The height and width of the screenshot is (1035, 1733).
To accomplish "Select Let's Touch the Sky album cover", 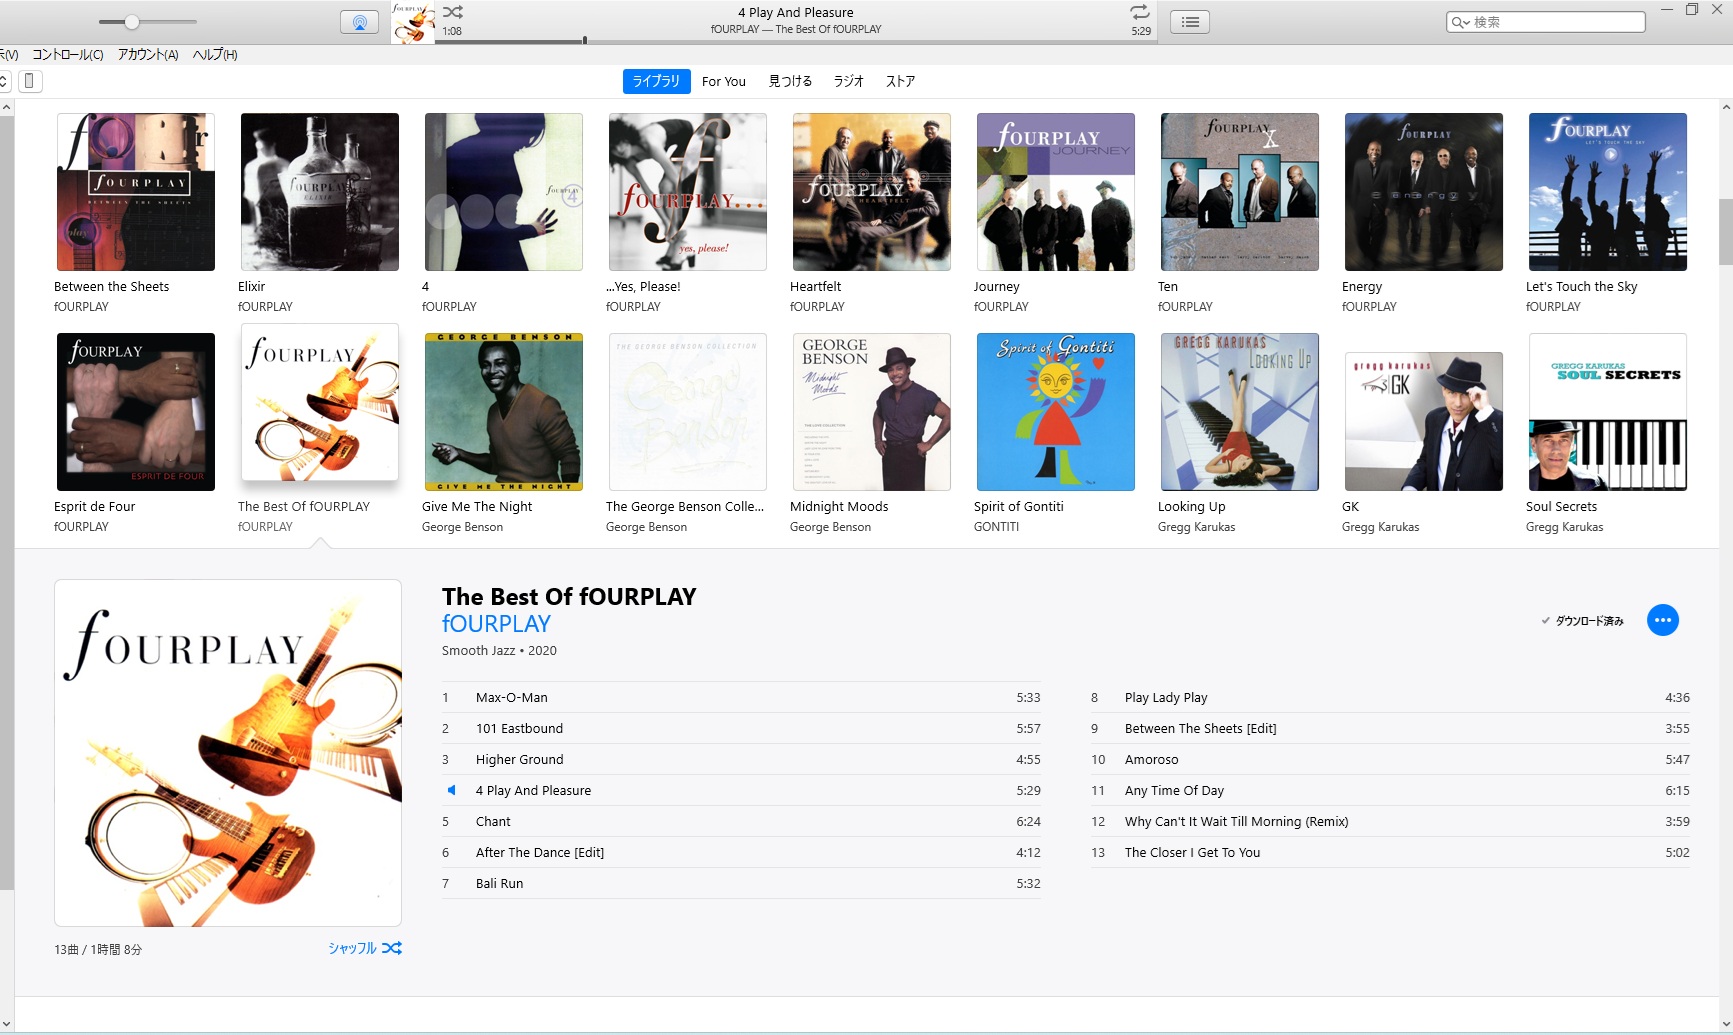I will [1608, 192].
